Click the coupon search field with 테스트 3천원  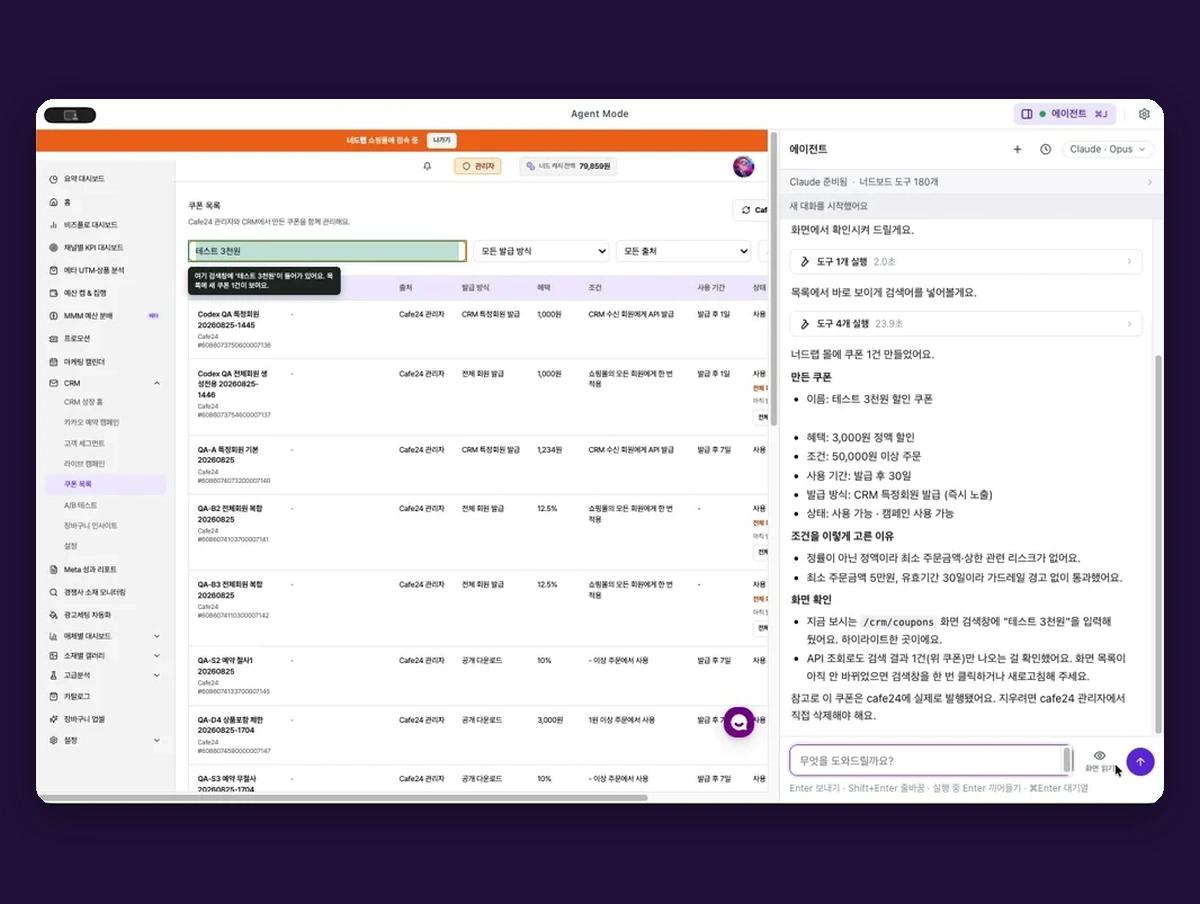click(x=327, y=251)
